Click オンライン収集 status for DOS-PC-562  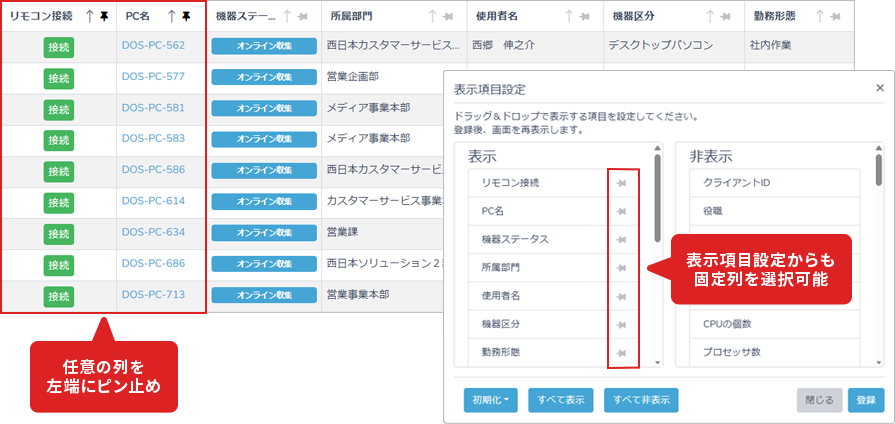(x=264, y=46)
